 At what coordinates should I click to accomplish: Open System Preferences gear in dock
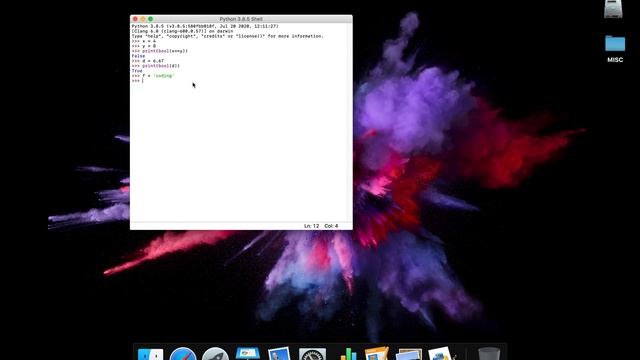tap(312, 354)
